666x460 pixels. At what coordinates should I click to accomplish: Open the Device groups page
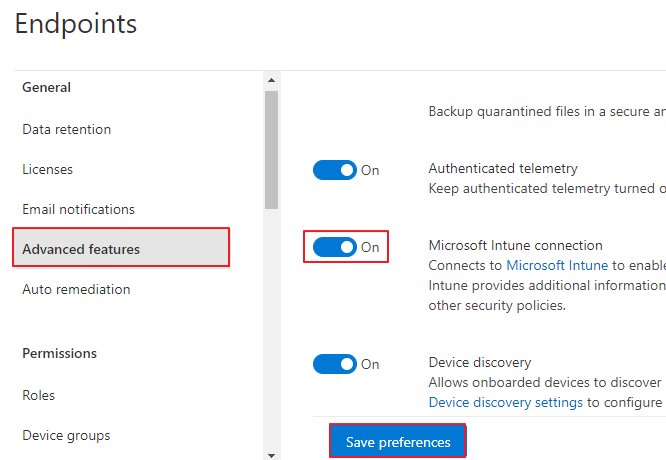coord(66,435)
